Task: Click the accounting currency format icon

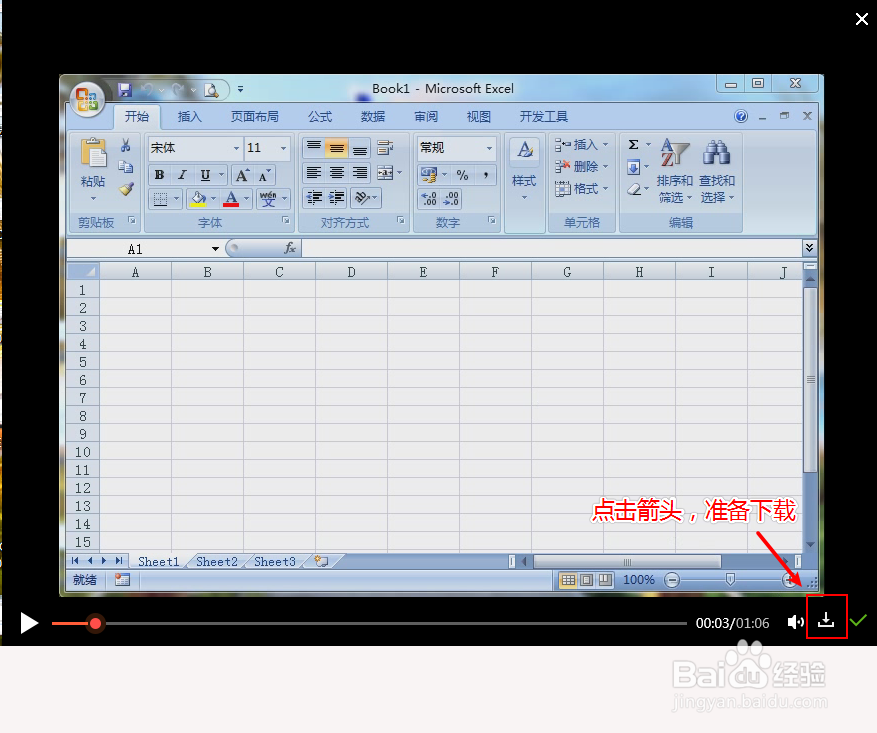Action: click(x=429, y=175)
